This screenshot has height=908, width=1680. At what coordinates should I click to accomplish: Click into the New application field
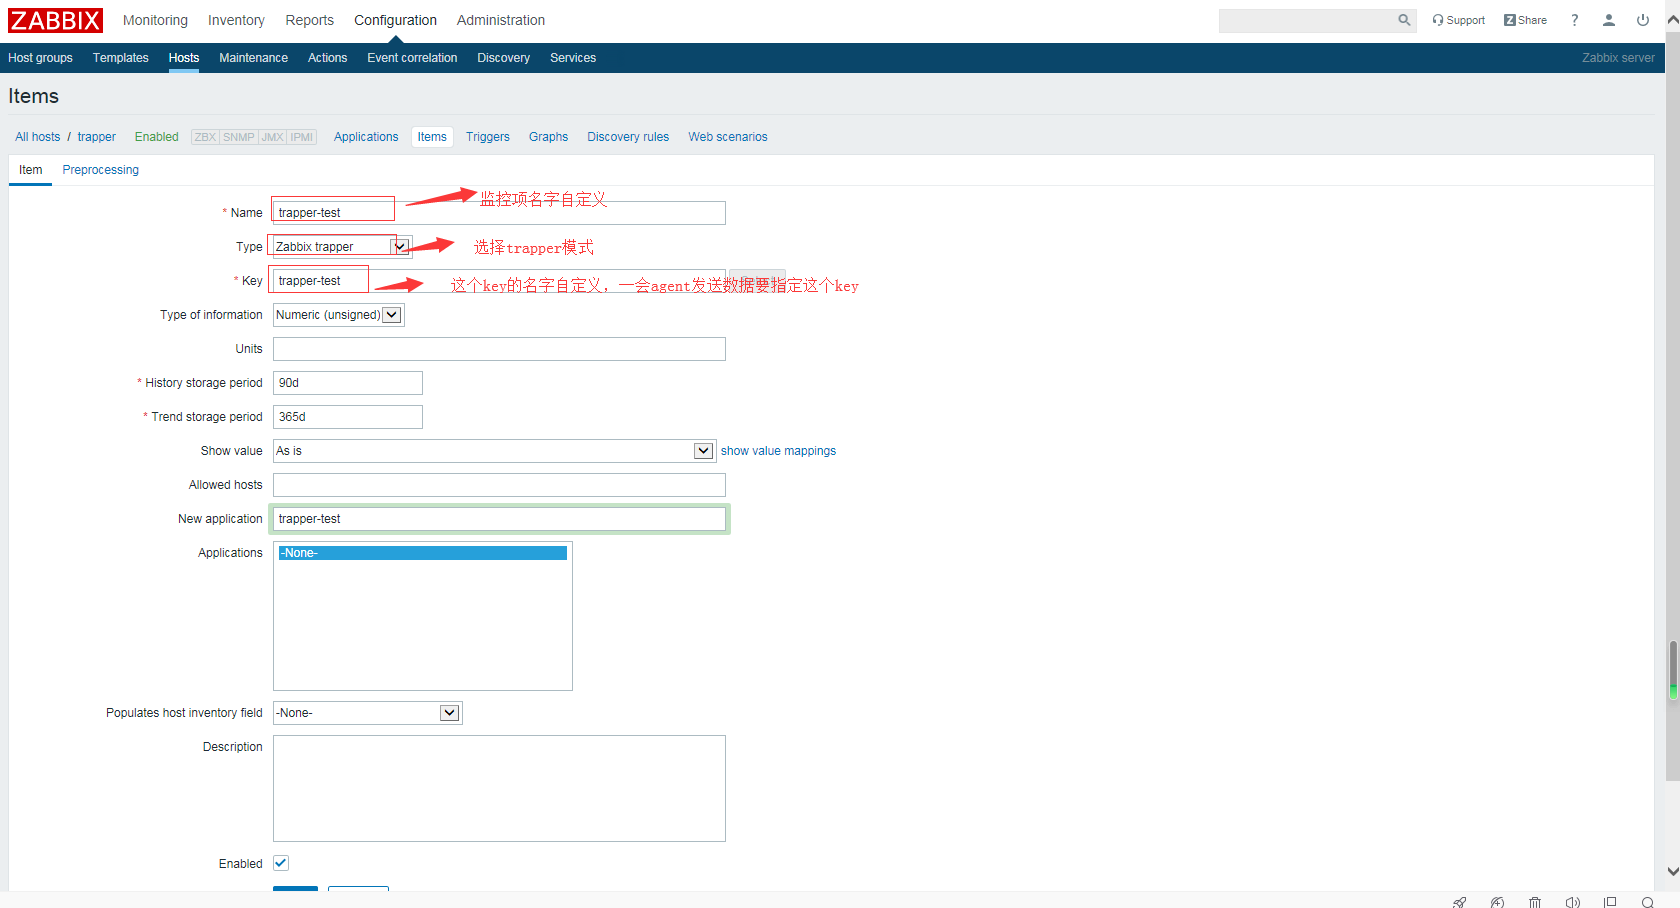click(x=499, y=519)
